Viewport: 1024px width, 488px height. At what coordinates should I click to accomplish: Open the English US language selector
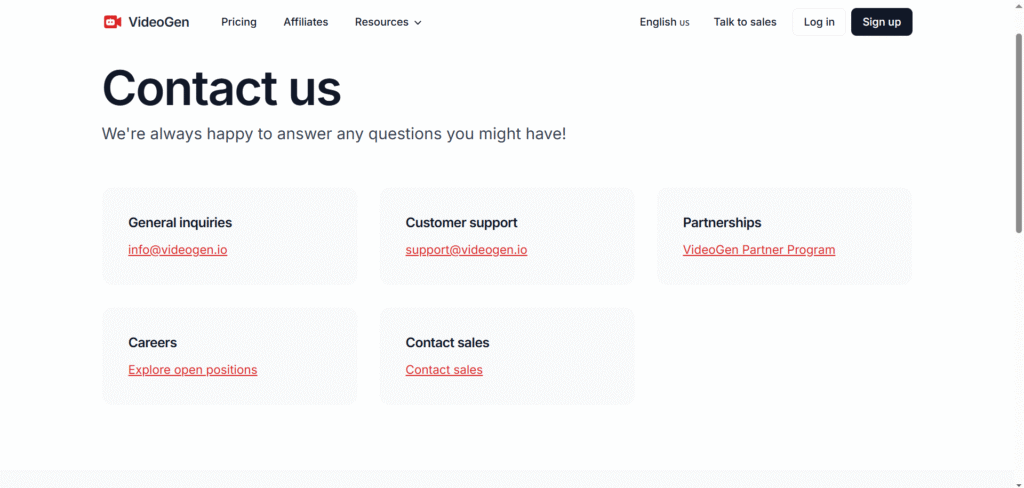pyautogui.click(x=664, y=22)
